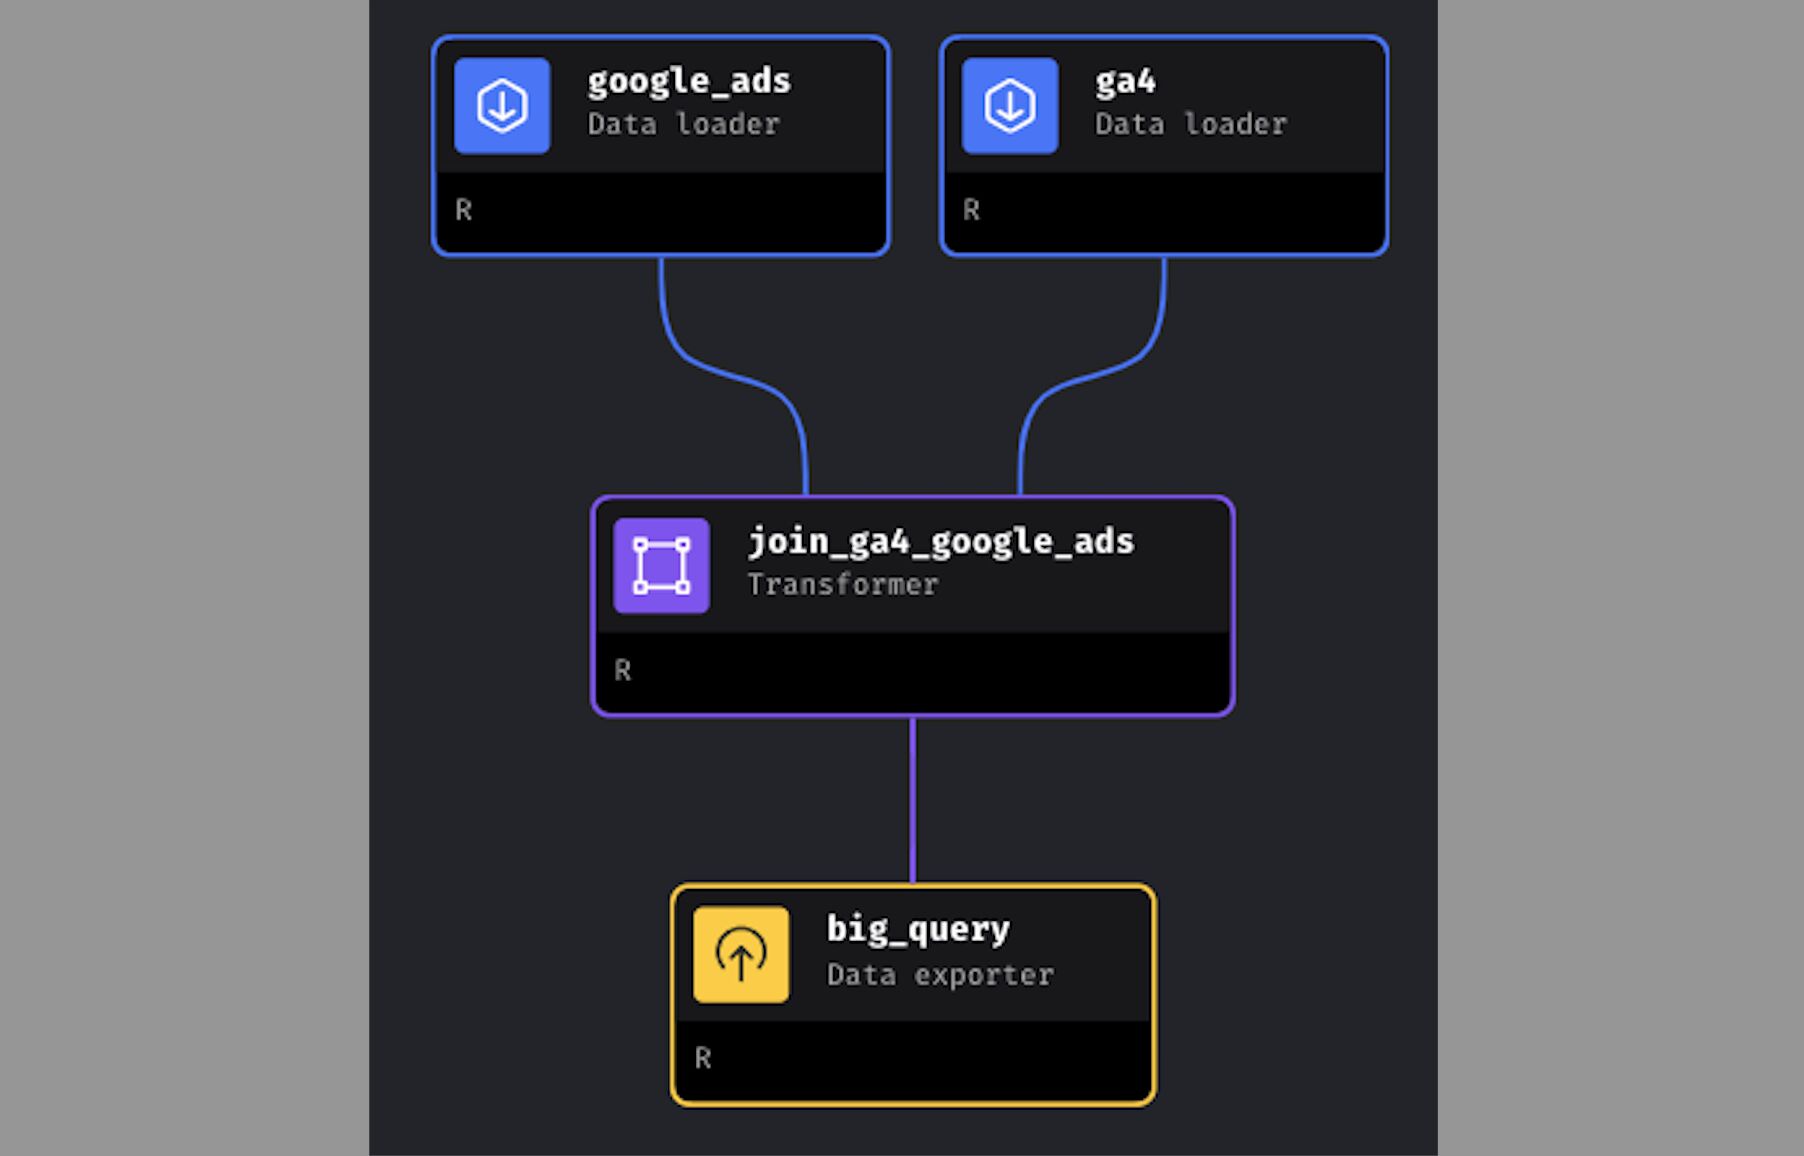Click the join_ga4_google_ads transformer icon
Image resolution: width=1804 pixels, height=1156 pixels.
point(662,565)
